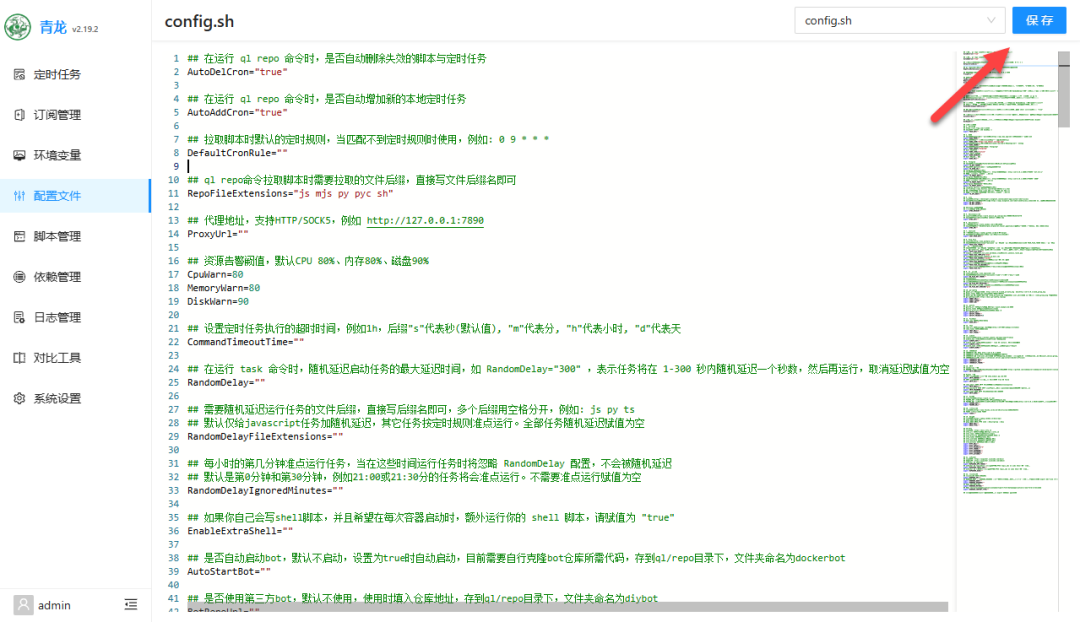Click the 脚本管理 sidebar icon
Screen dimensions: 1080x622
(19, 236)
